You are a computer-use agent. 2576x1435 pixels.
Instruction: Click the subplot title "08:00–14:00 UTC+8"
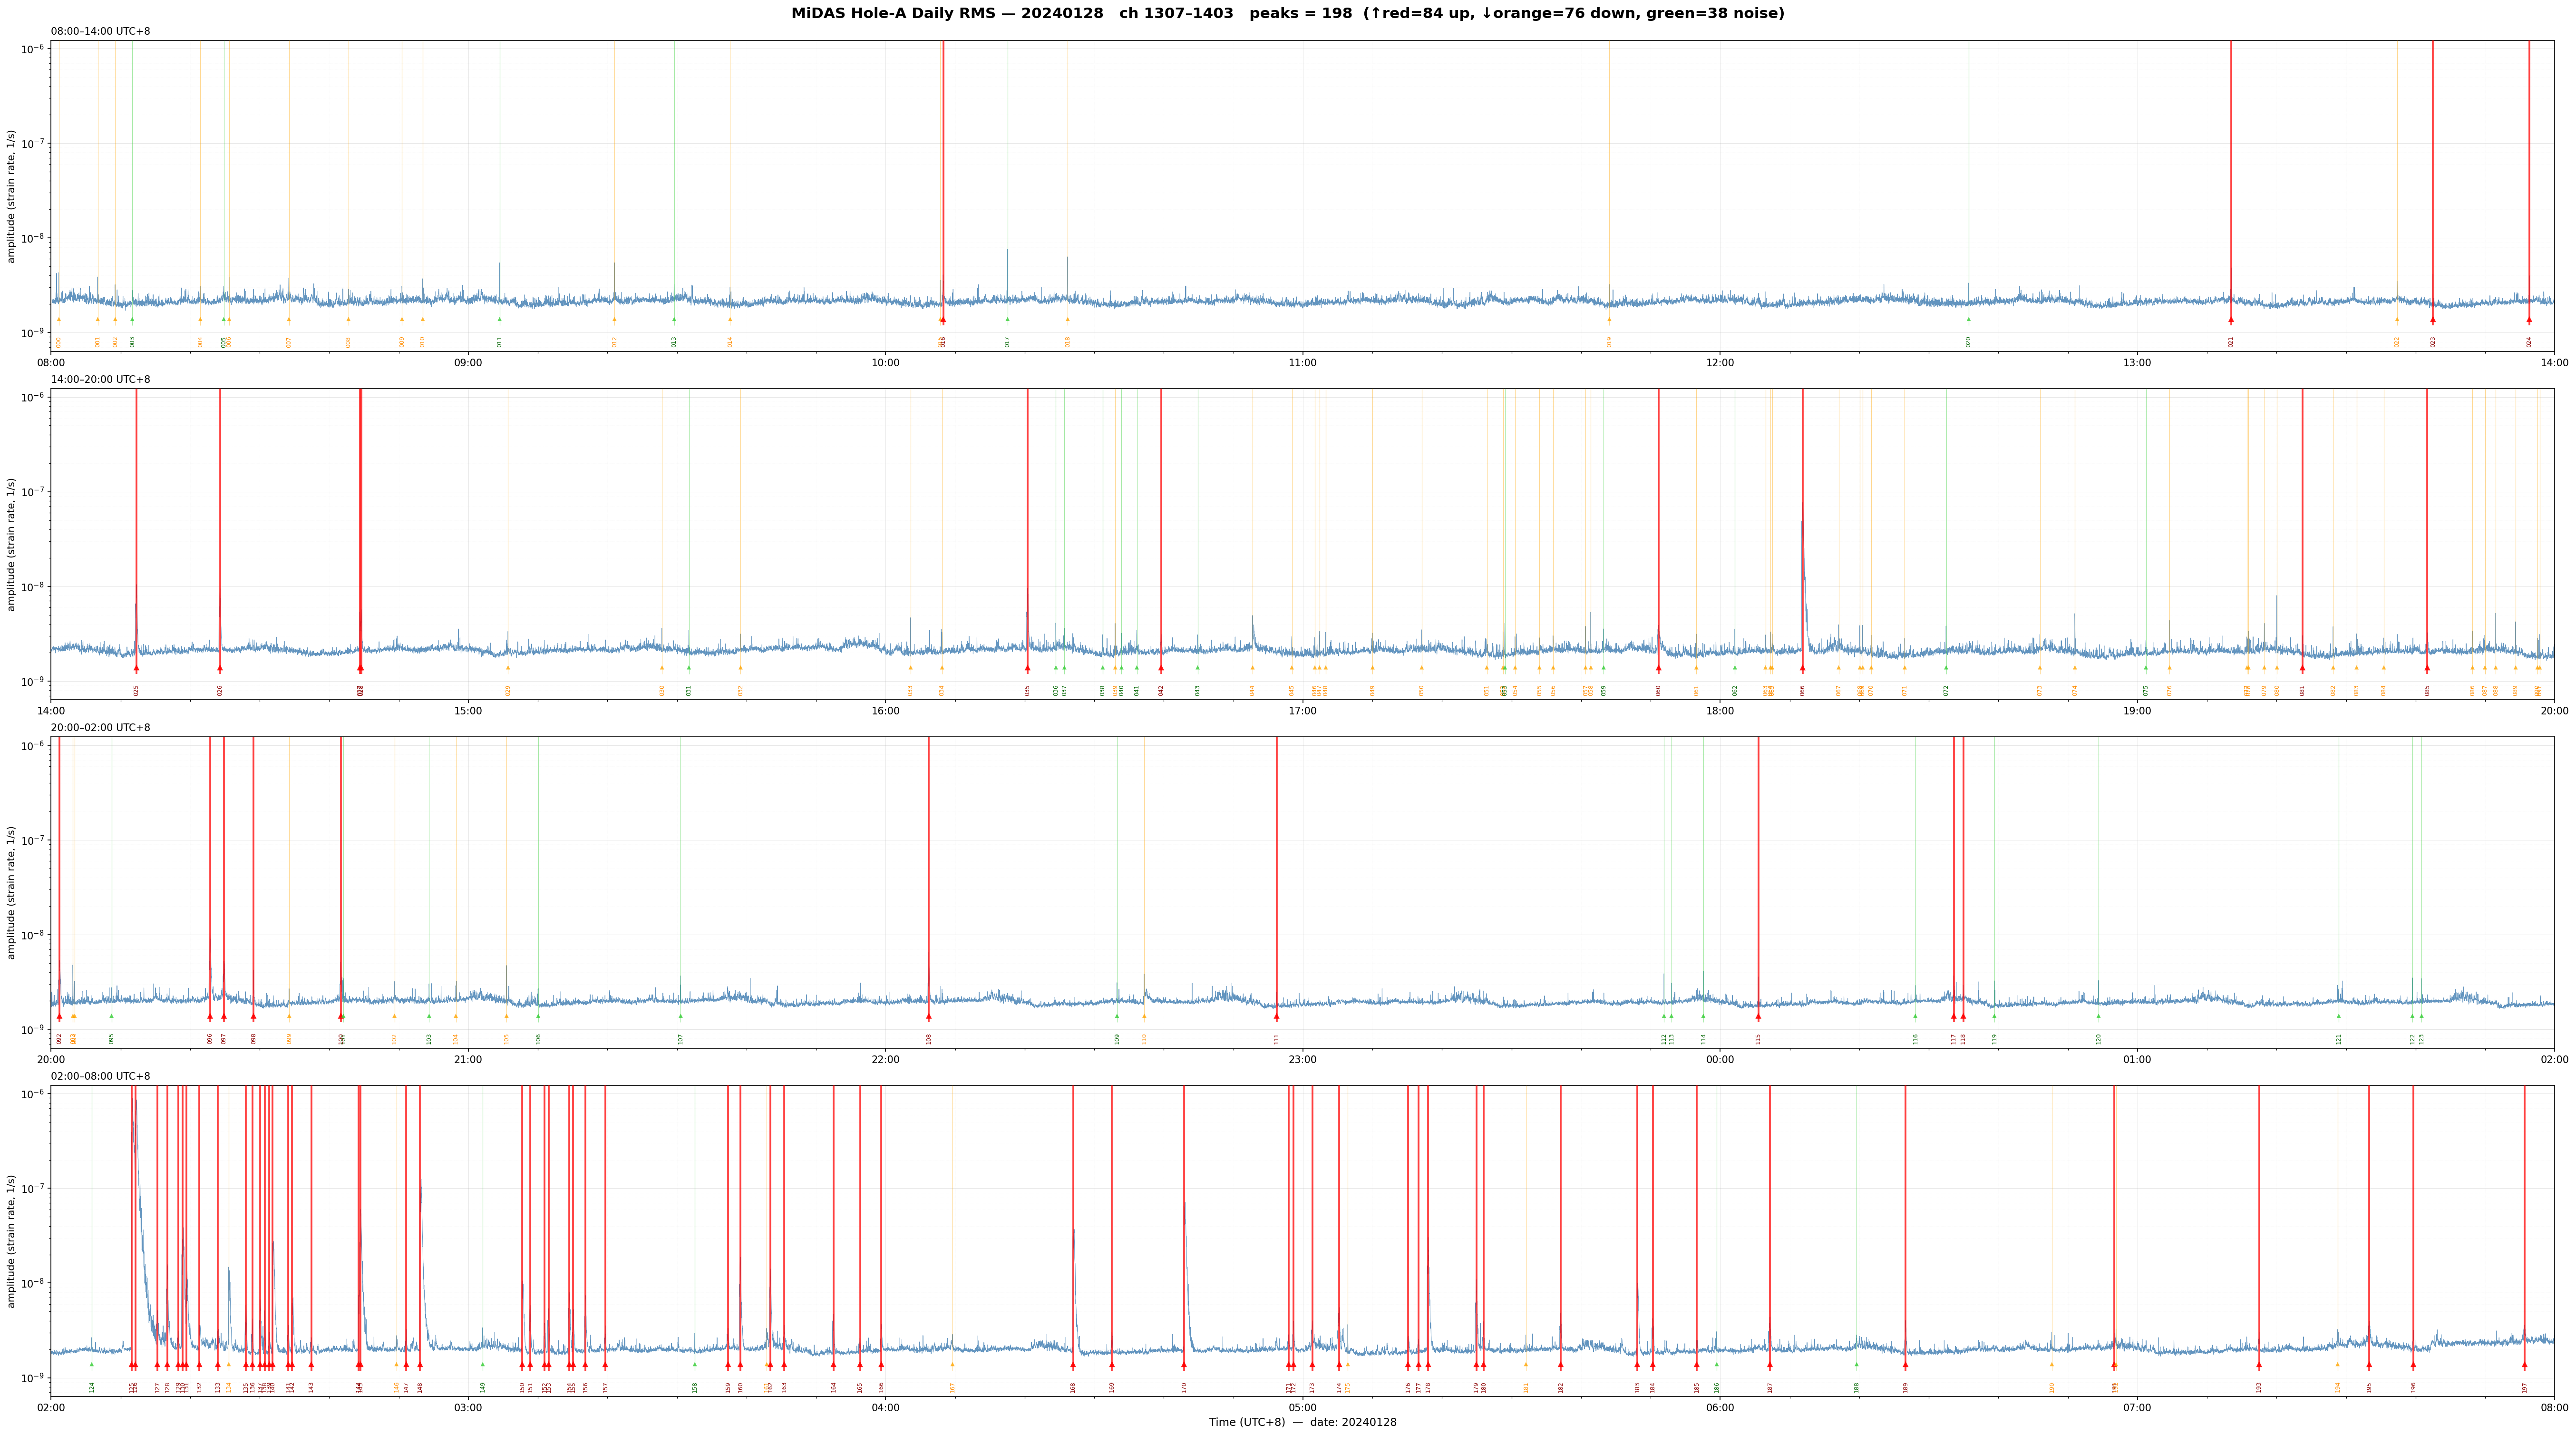(101, 31)
